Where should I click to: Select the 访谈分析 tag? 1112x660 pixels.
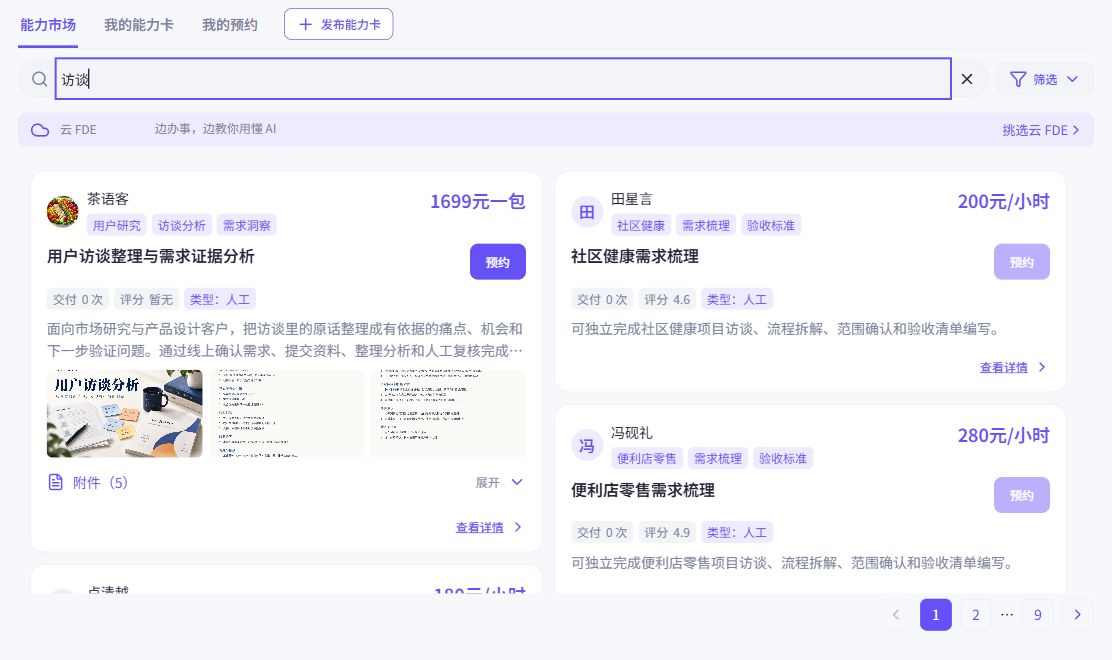pyautogui.click(x=182, y=225)
